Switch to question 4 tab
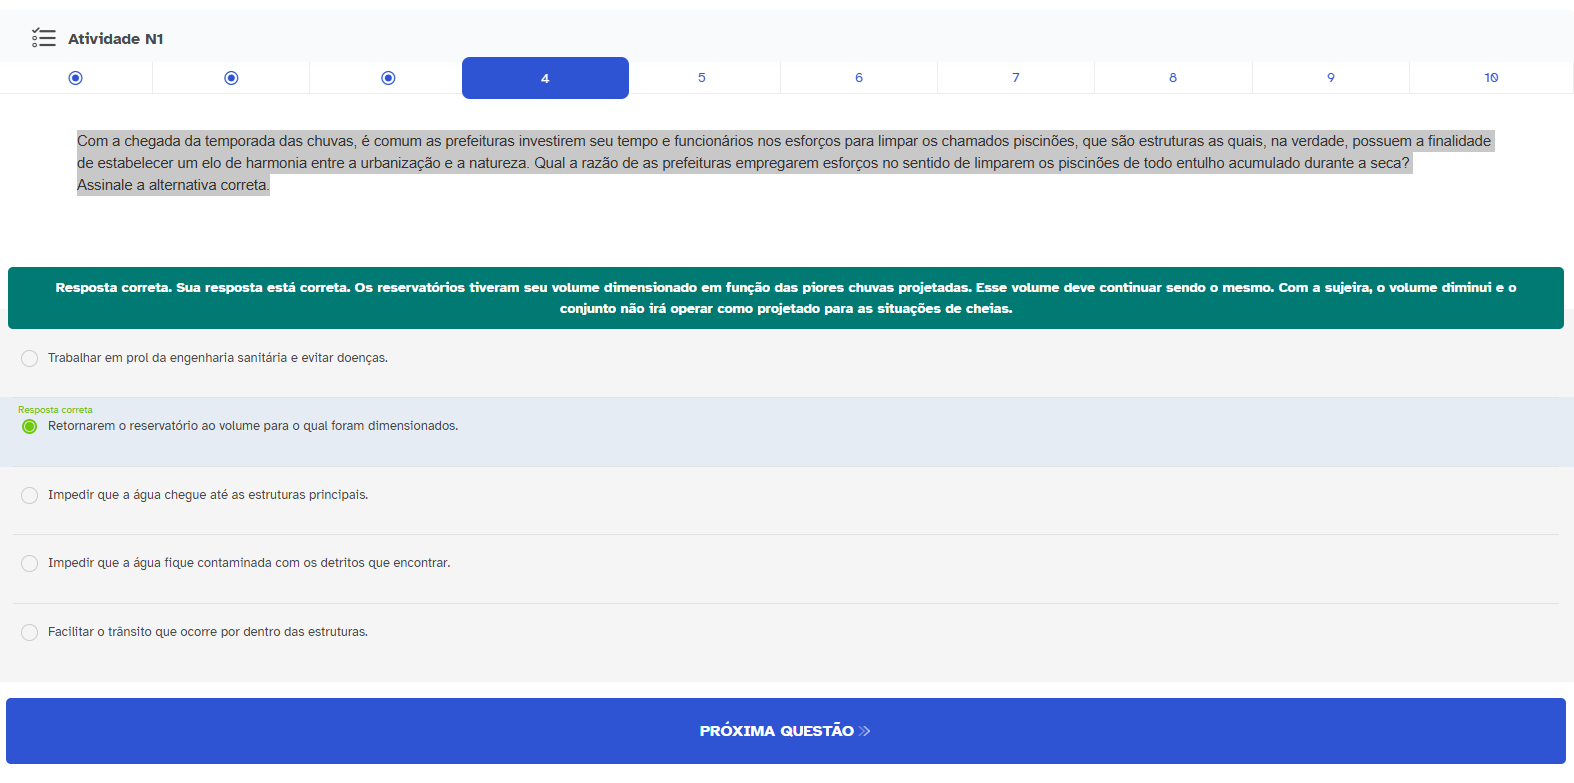This screenshot has height=783, width=1574. (x=545, y=78)
